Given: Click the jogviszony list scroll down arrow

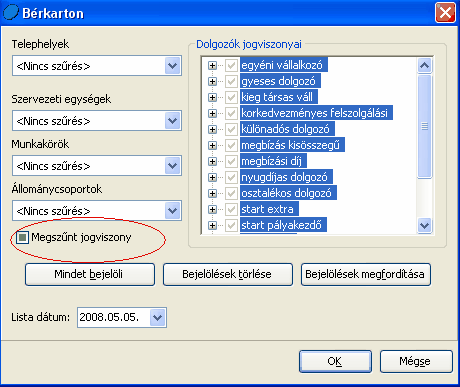Looking at the screenshot, I should tap(424, 225).
